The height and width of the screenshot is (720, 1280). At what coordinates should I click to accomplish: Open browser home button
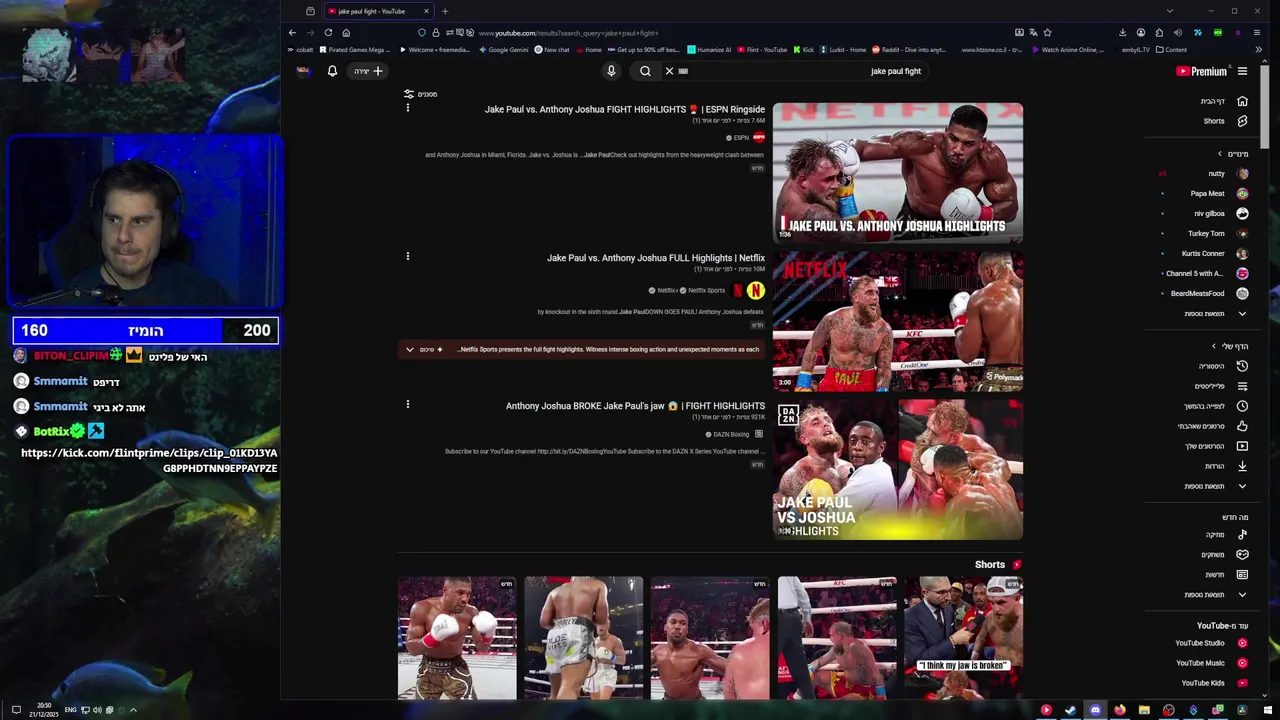click(346, 33)
